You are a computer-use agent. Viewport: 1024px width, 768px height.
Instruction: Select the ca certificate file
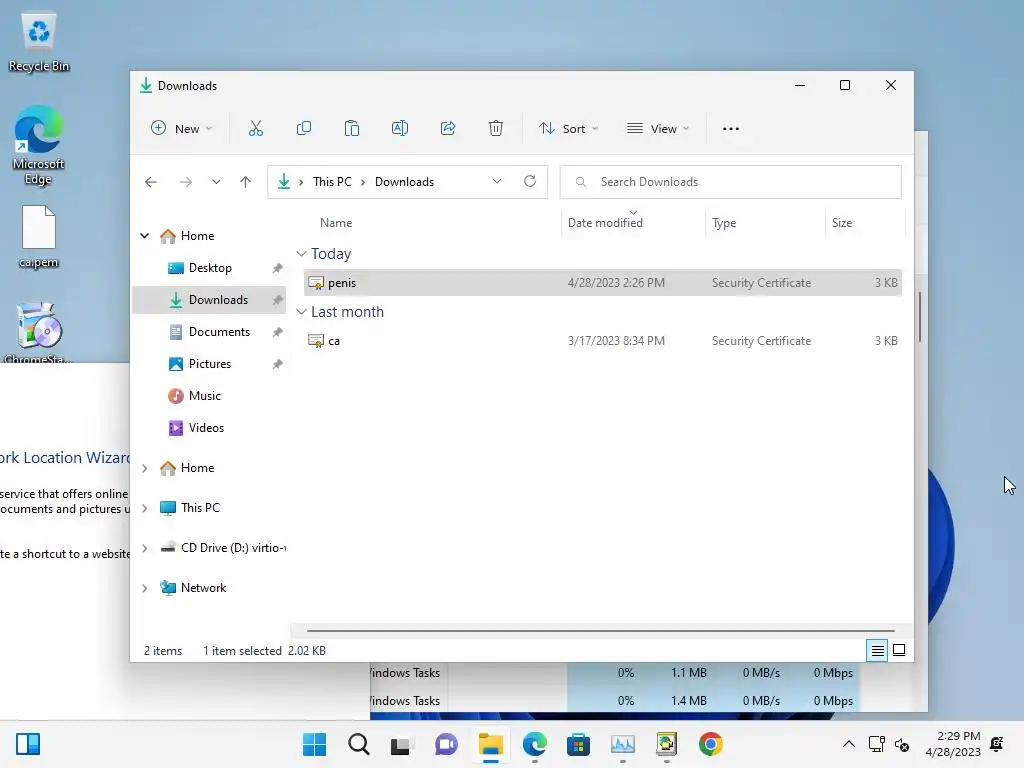(603, 341)
